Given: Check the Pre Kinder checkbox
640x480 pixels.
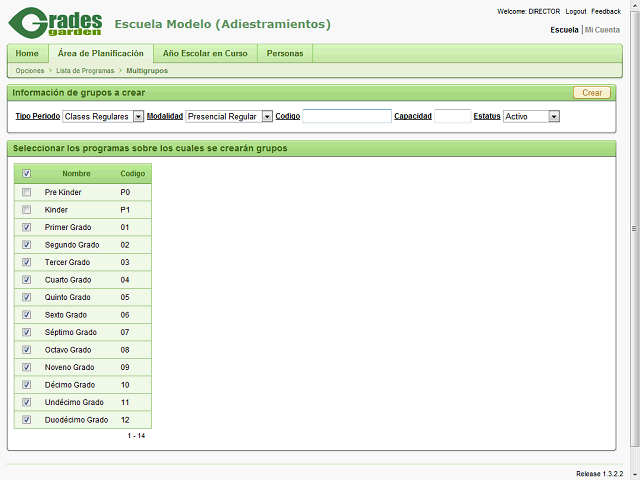Looking at the screenshot, I should pyautogui.click(x=26, y=192).
